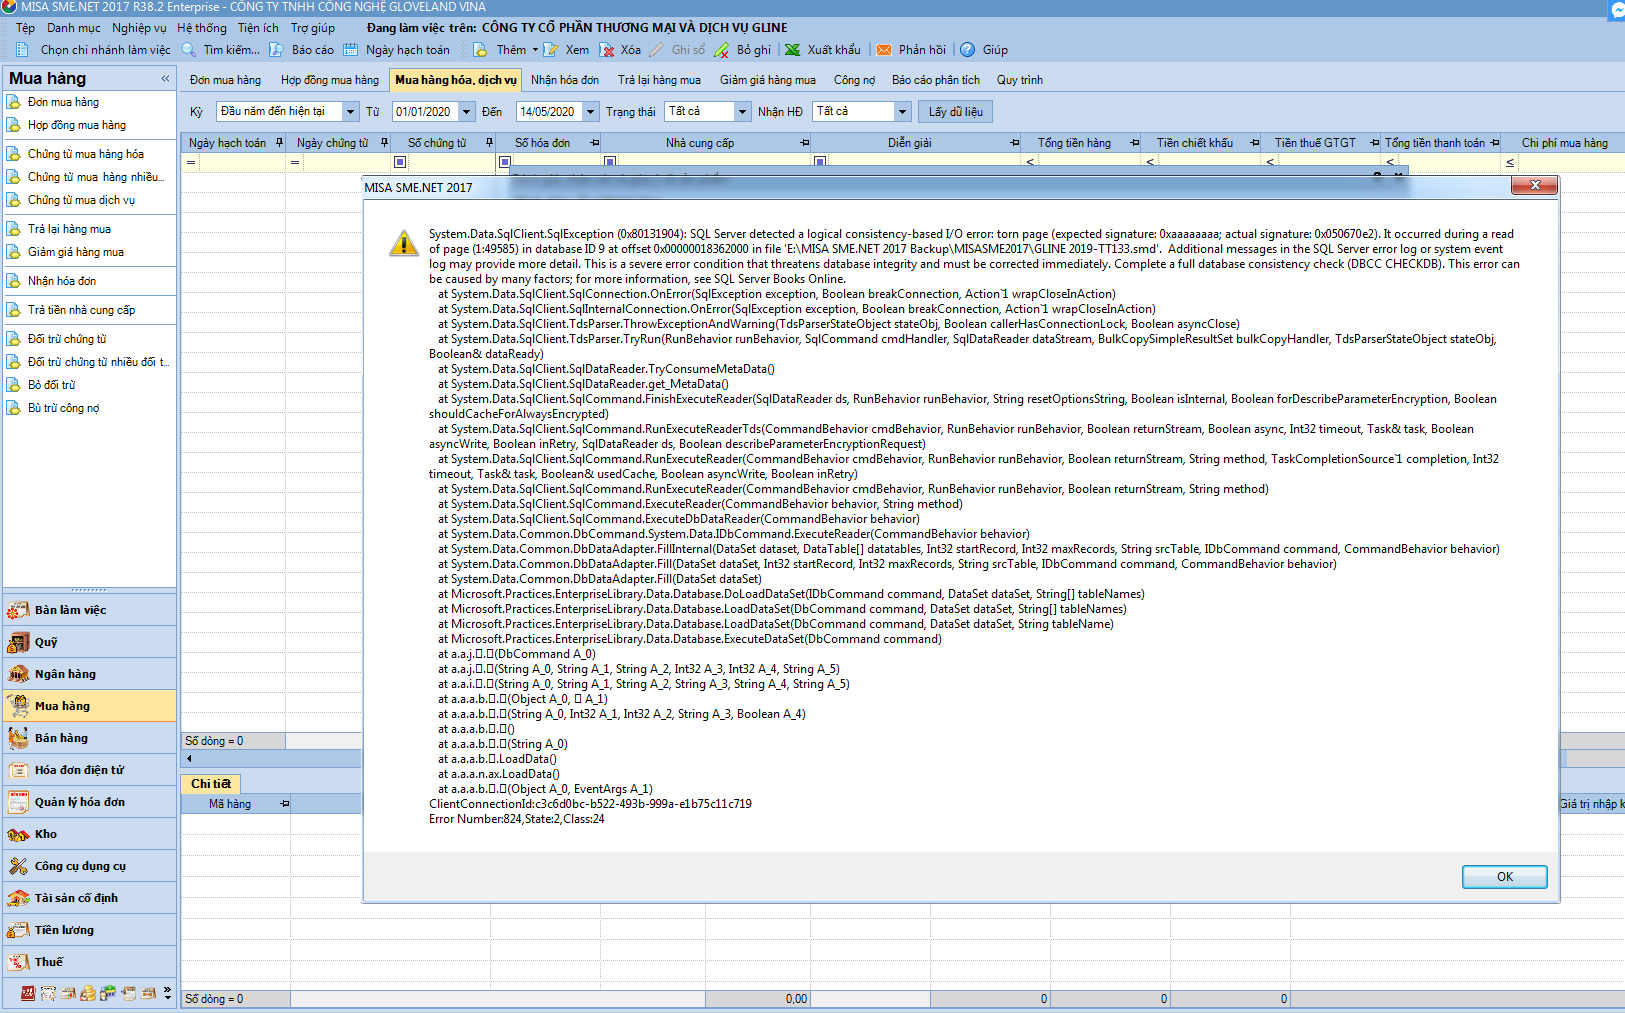This screenshot has width=1625, height=1013.
Task: Click the Tìm kiếm search icon
Action: coord(188,50)
